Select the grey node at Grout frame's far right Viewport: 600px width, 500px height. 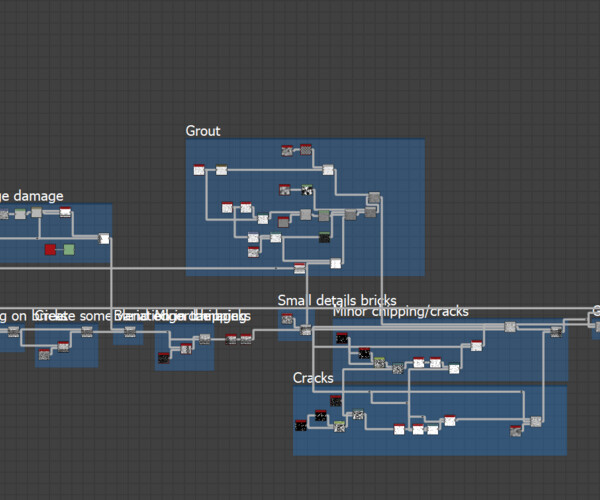[x=374, y=197]
